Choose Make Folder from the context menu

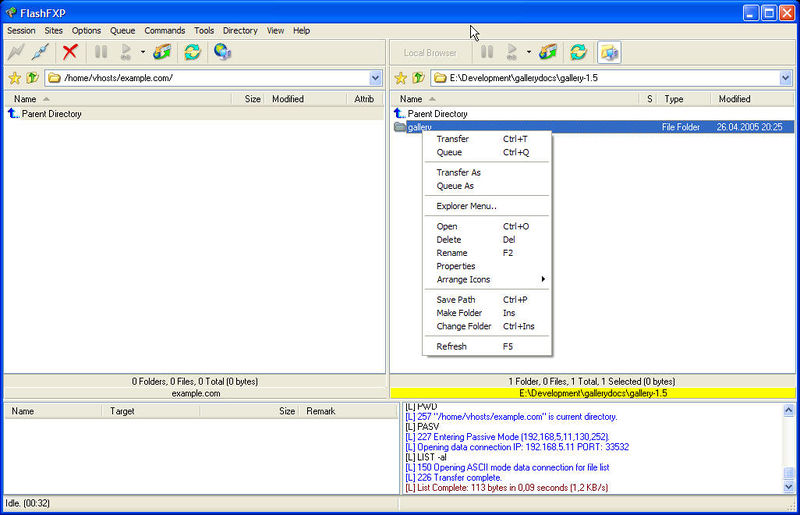pyautogui.click(x=487, y=313)
